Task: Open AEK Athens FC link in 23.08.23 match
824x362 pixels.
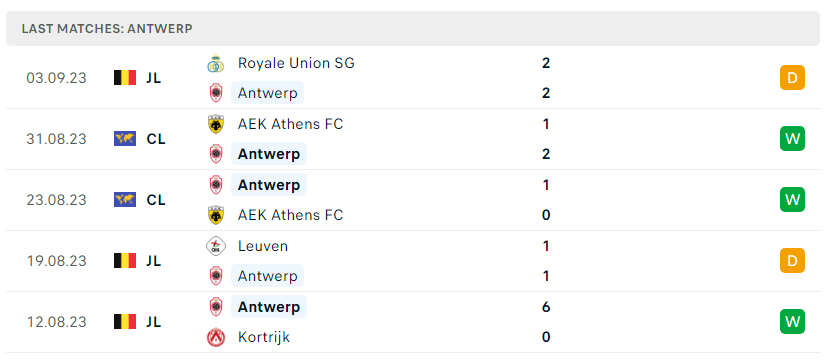Action: tap(291, 215)
